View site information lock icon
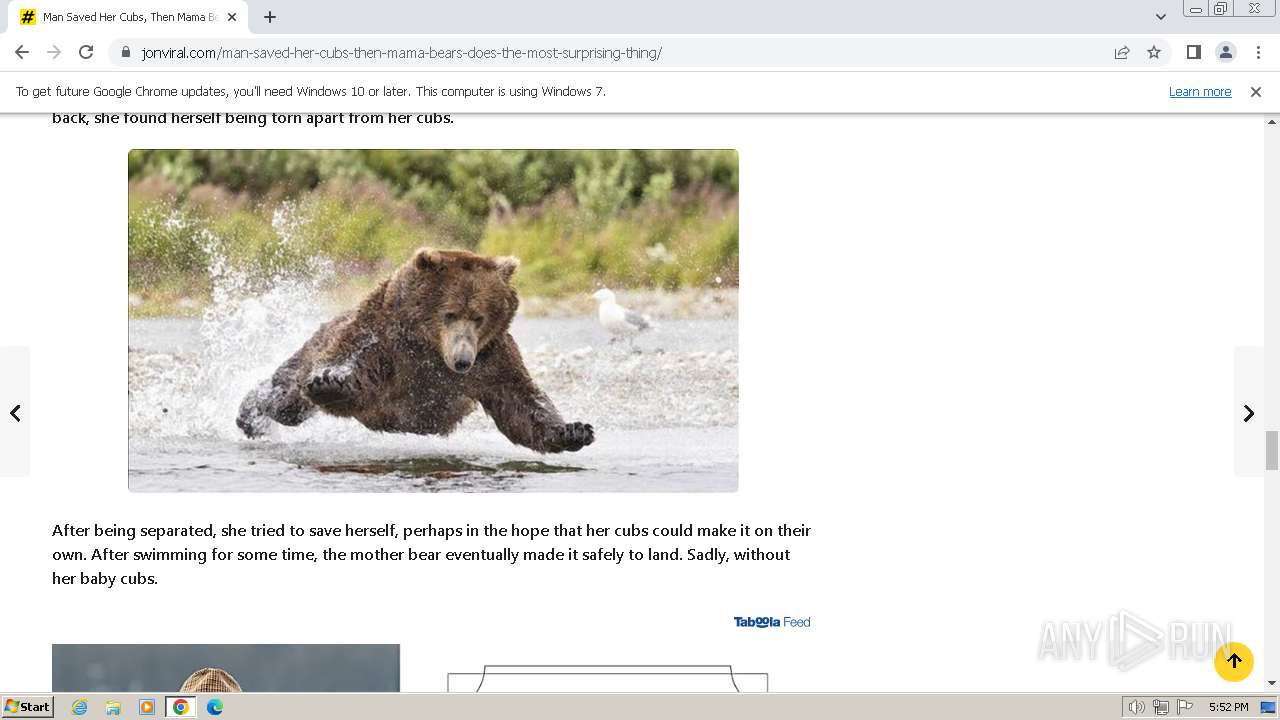 point(125,52)
